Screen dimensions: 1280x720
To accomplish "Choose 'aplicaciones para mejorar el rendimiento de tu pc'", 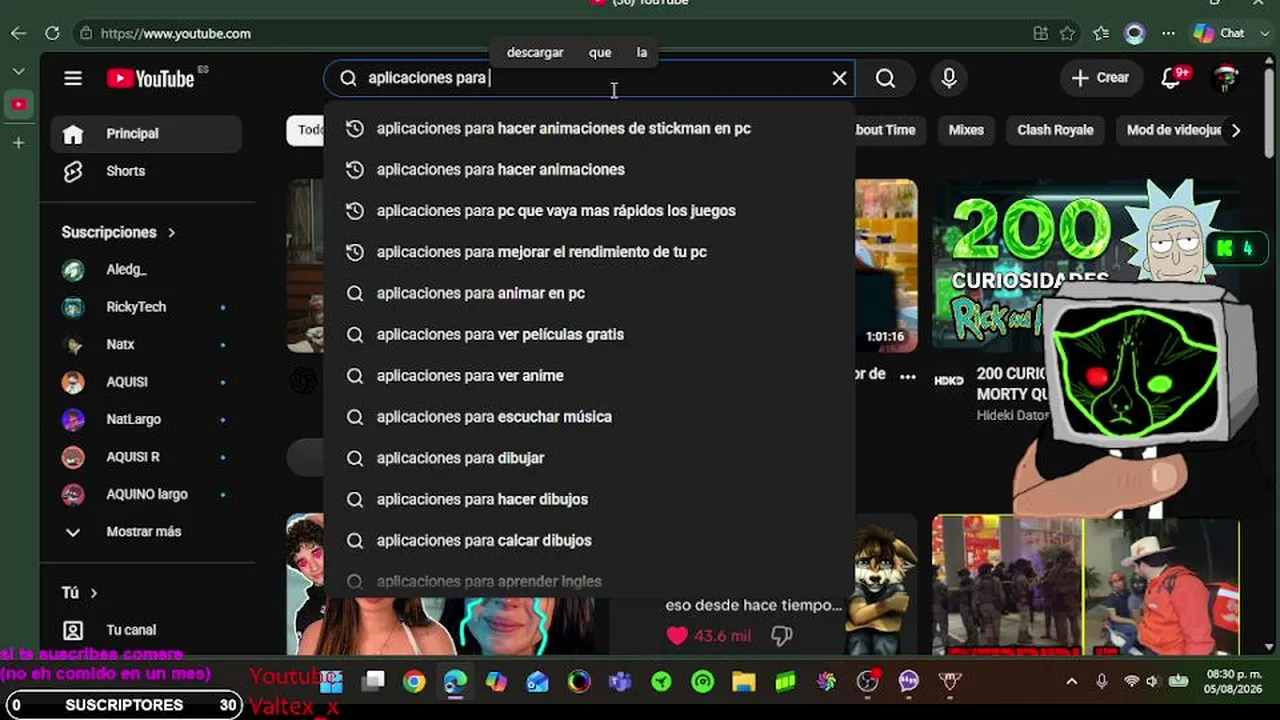I will point(589,252).
